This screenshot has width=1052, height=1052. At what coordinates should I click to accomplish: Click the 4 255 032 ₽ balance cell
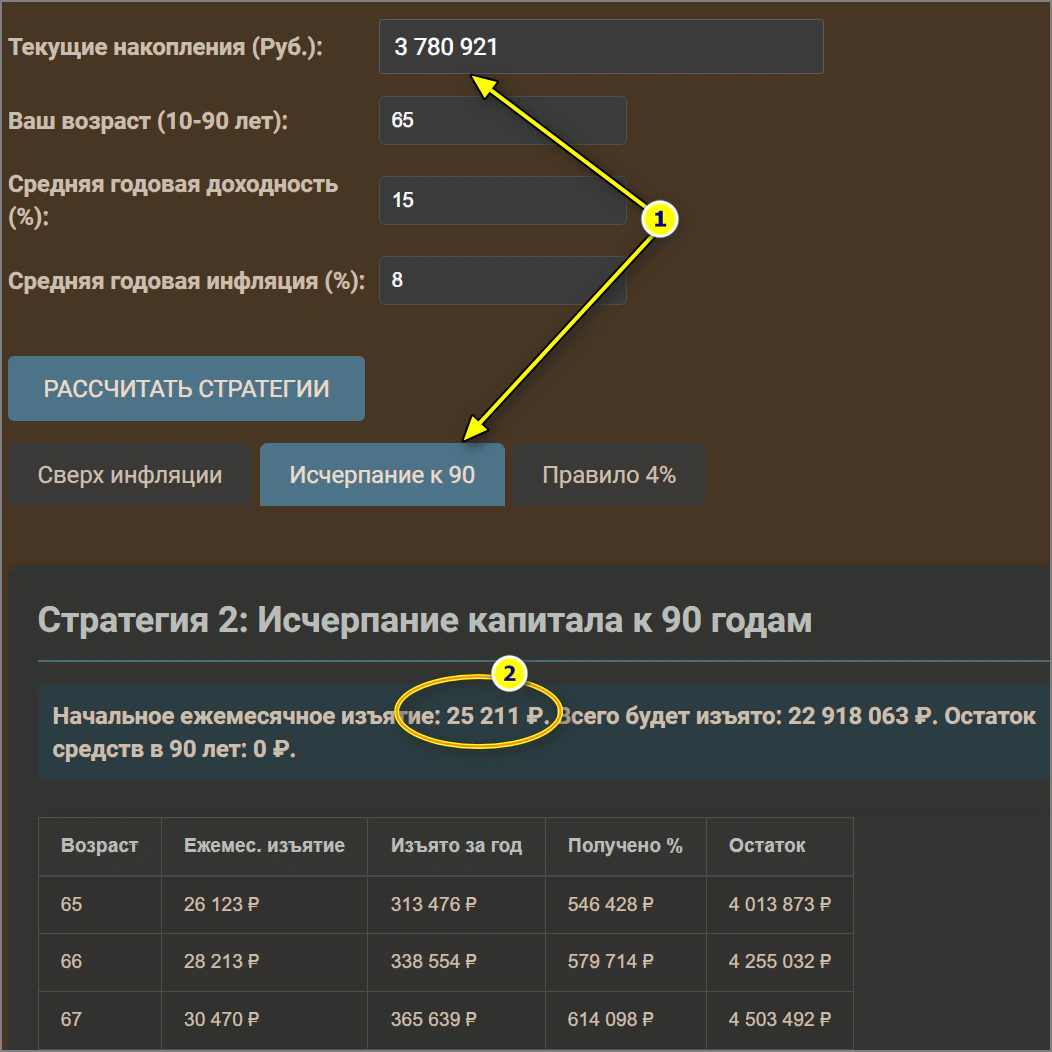pos(780,961)
